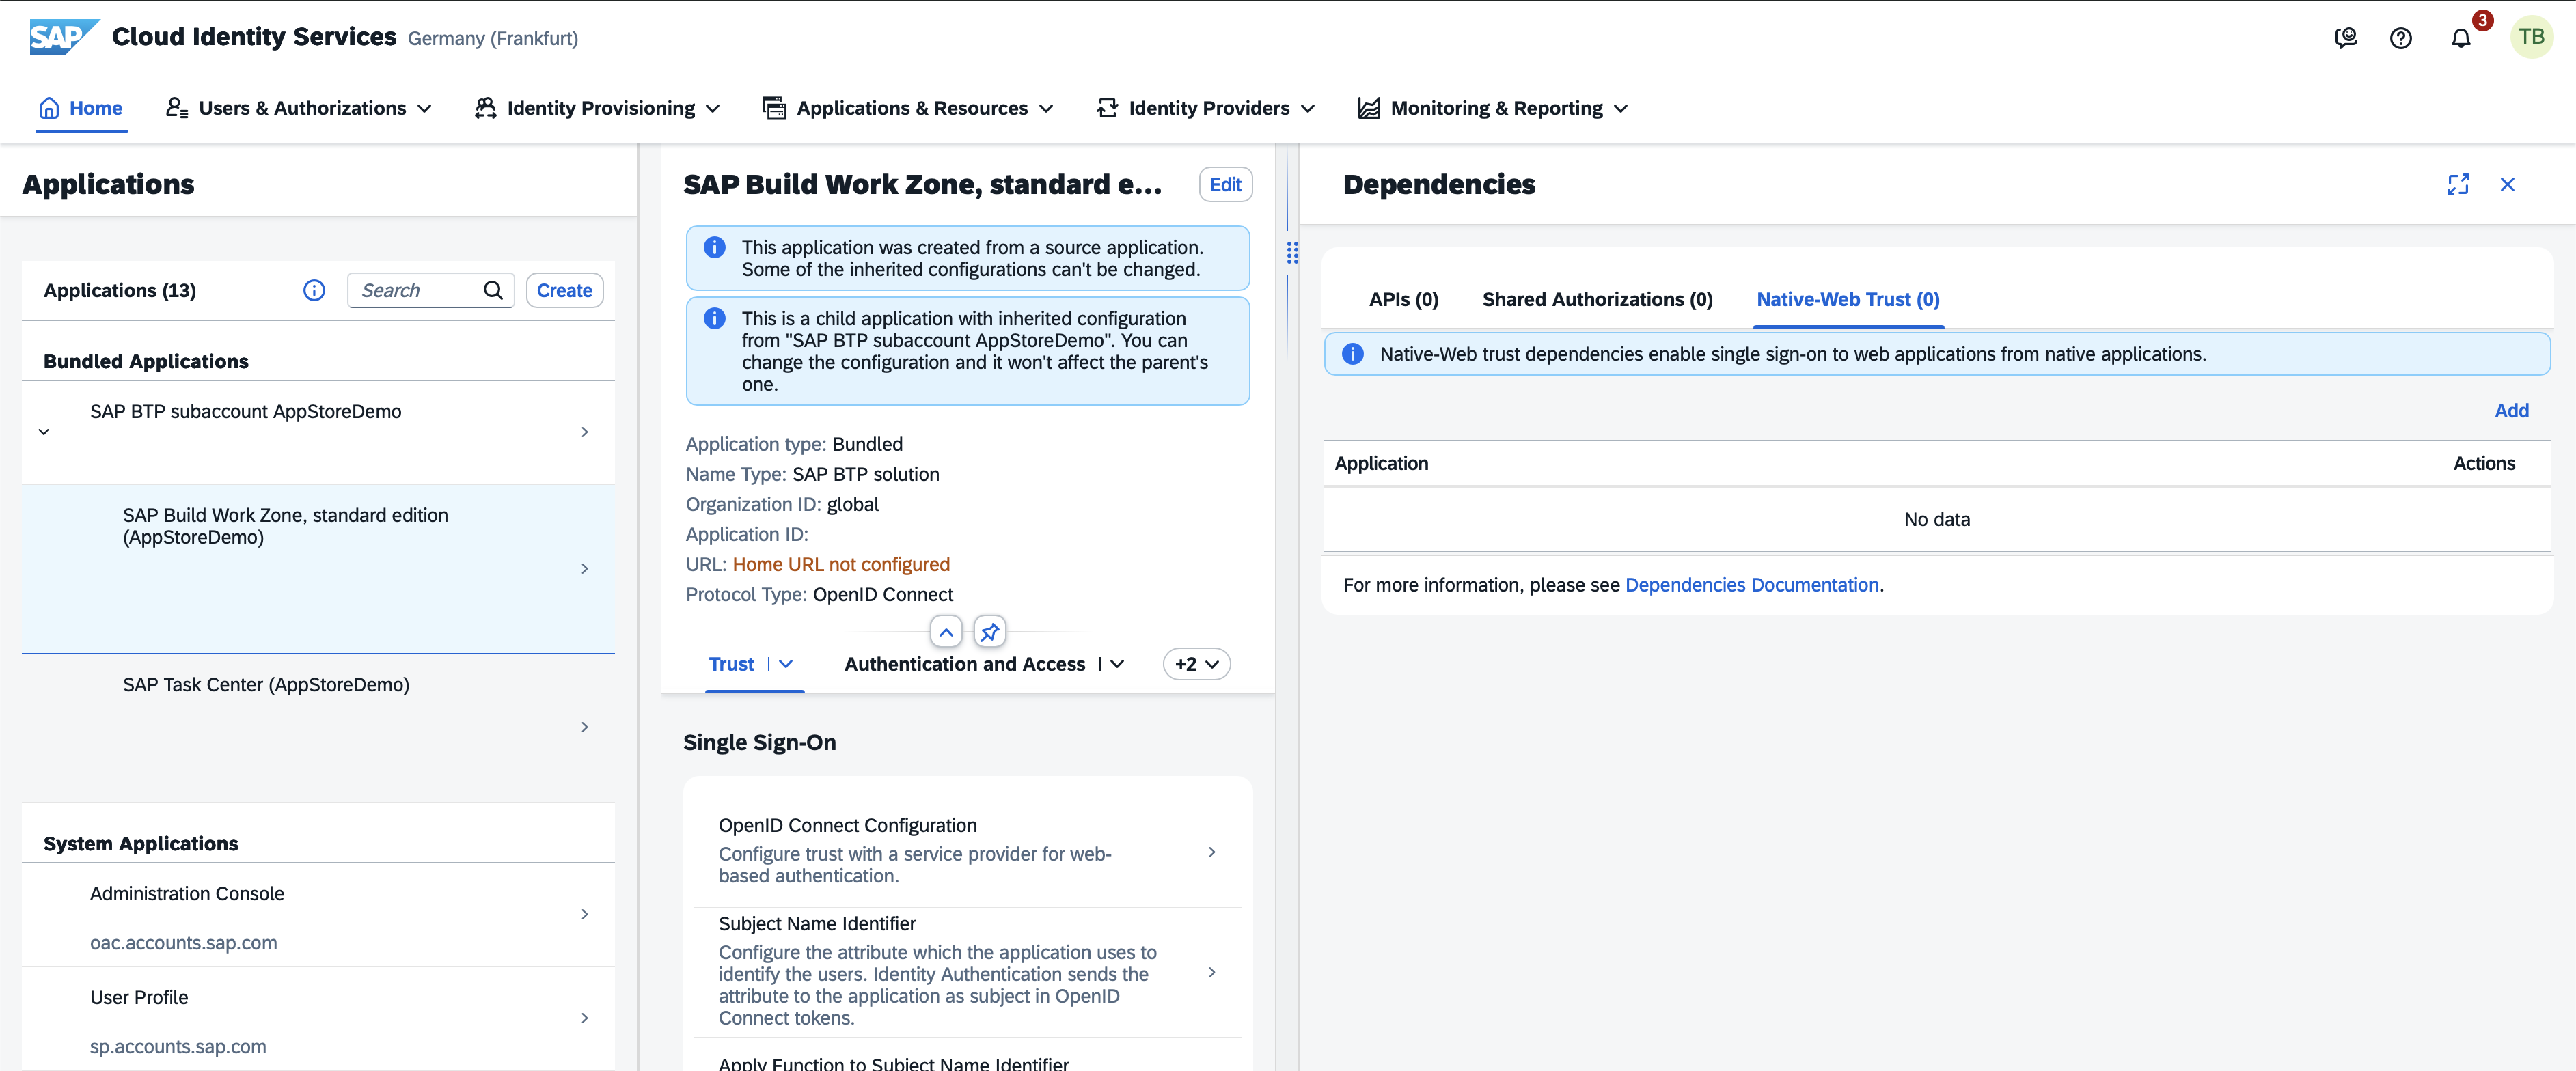
Task: Select the Administration Console application
Action: [x=318, y=914]
